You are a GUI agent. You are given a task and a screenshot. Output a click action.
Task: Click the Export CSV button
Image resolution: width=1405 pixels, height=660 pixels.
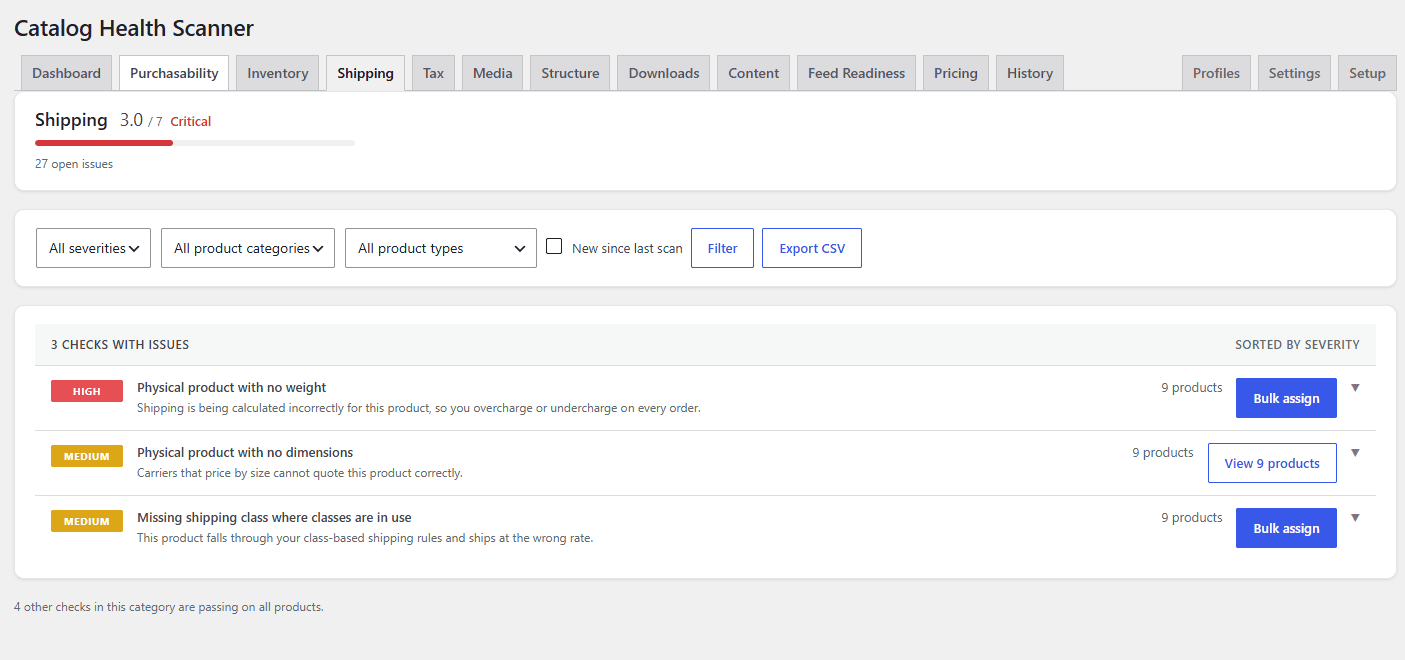812,248
